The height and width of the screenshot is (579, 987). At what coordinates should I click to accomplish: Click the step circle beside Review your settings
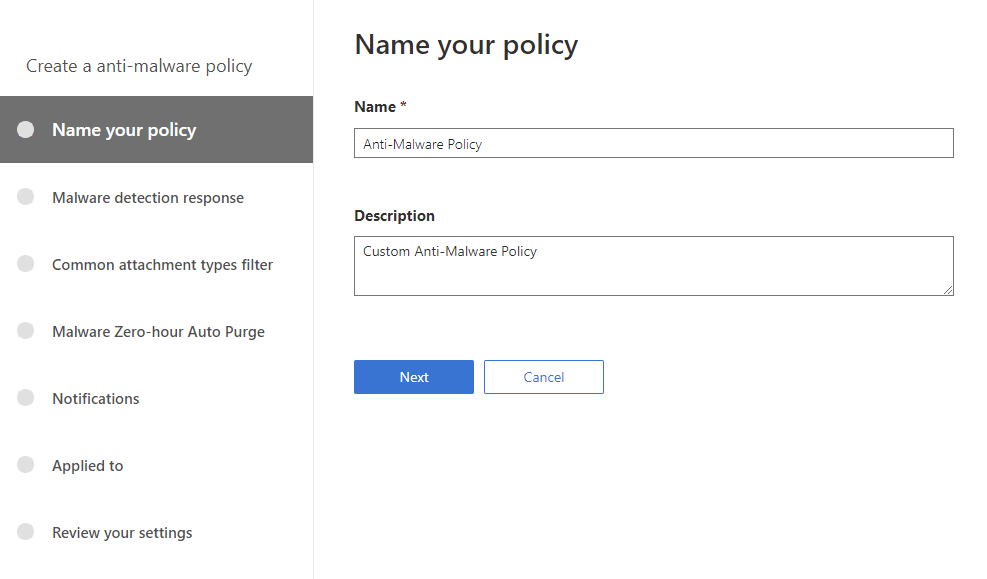tap(26, 532)
